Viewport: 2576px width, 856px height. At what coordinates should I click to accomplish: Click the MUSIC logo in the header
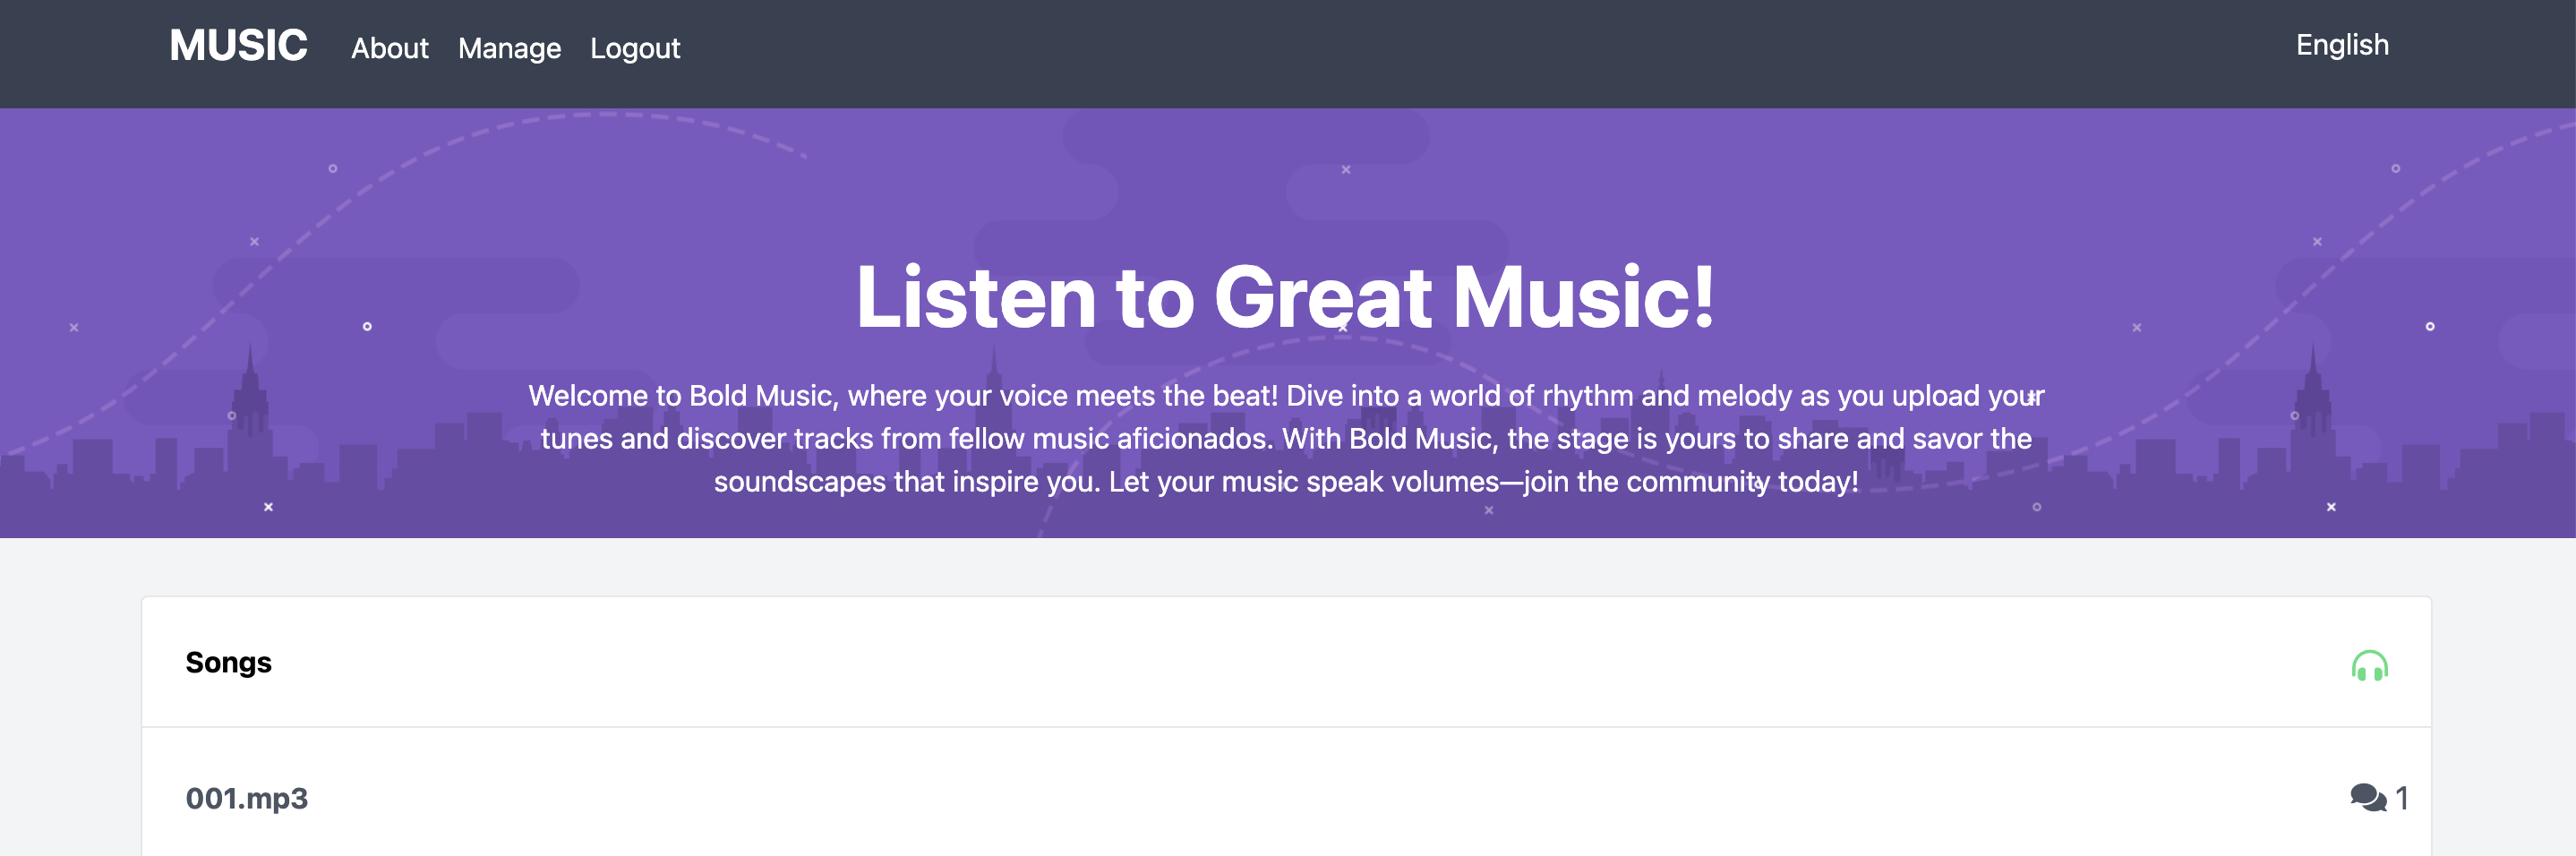click(x=238, y=46)
